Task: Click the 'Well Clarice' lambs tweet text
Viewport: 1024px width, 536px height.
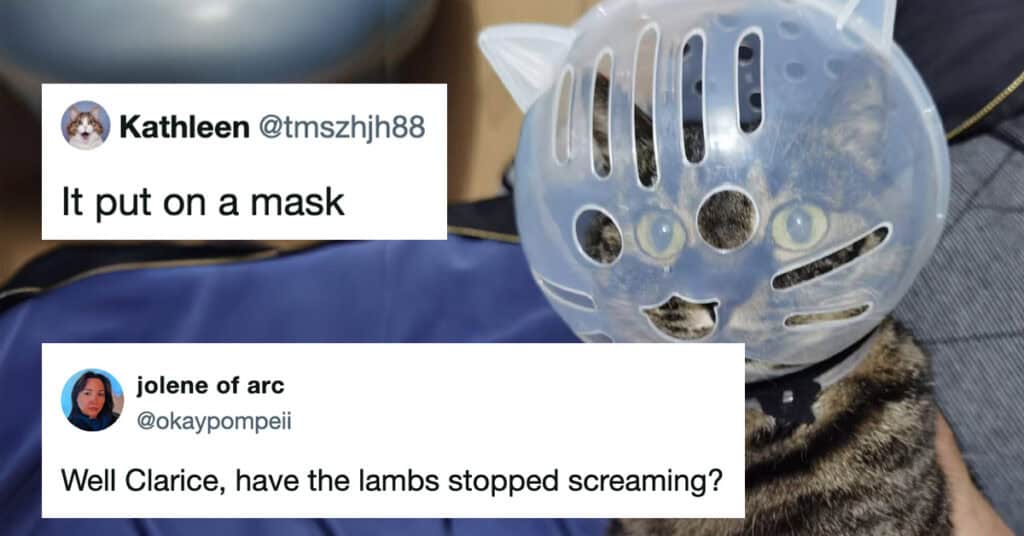Action: [x=392, y=481]
